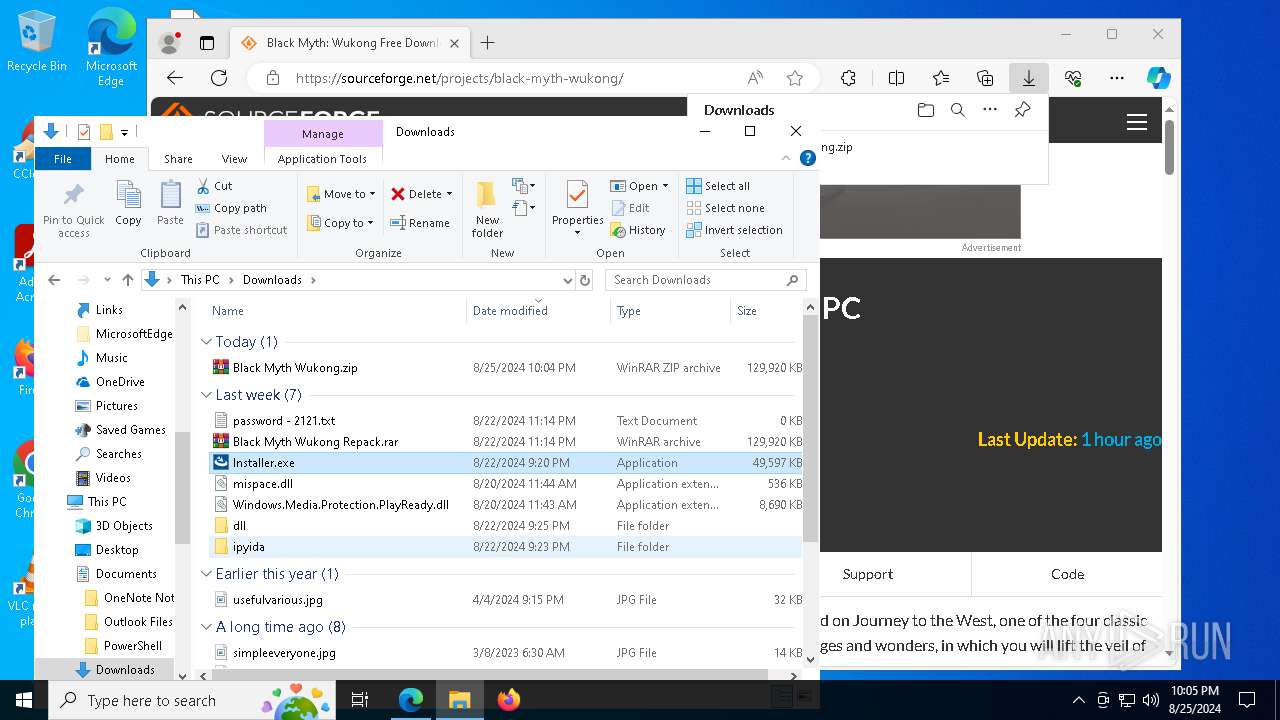Switch to View ribbon tab
This screenshot has width=1280, height=720.
234,158
